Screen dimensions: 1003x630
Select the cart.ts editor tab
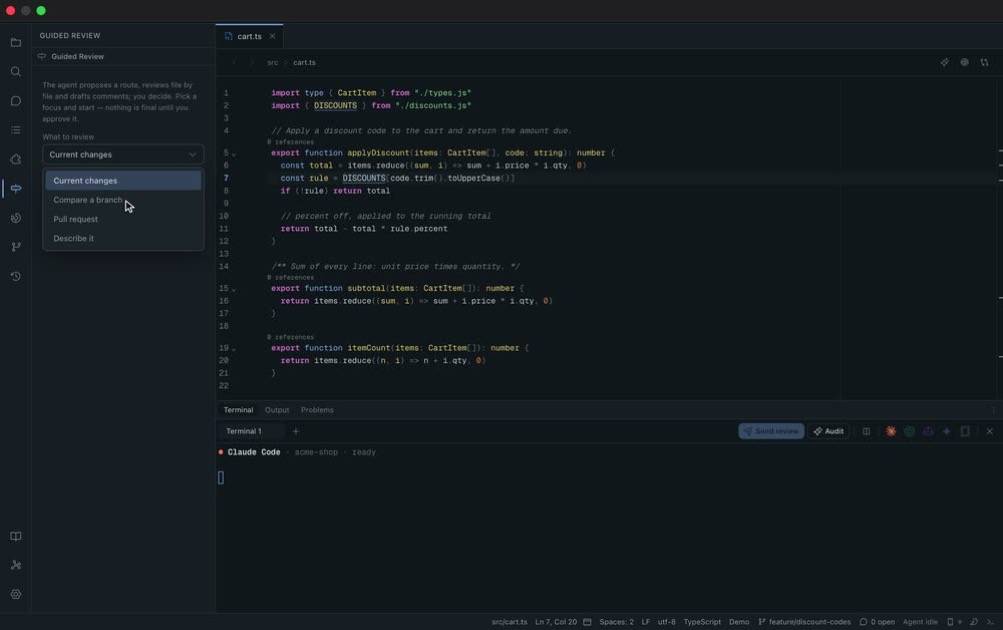pos(249,36)
